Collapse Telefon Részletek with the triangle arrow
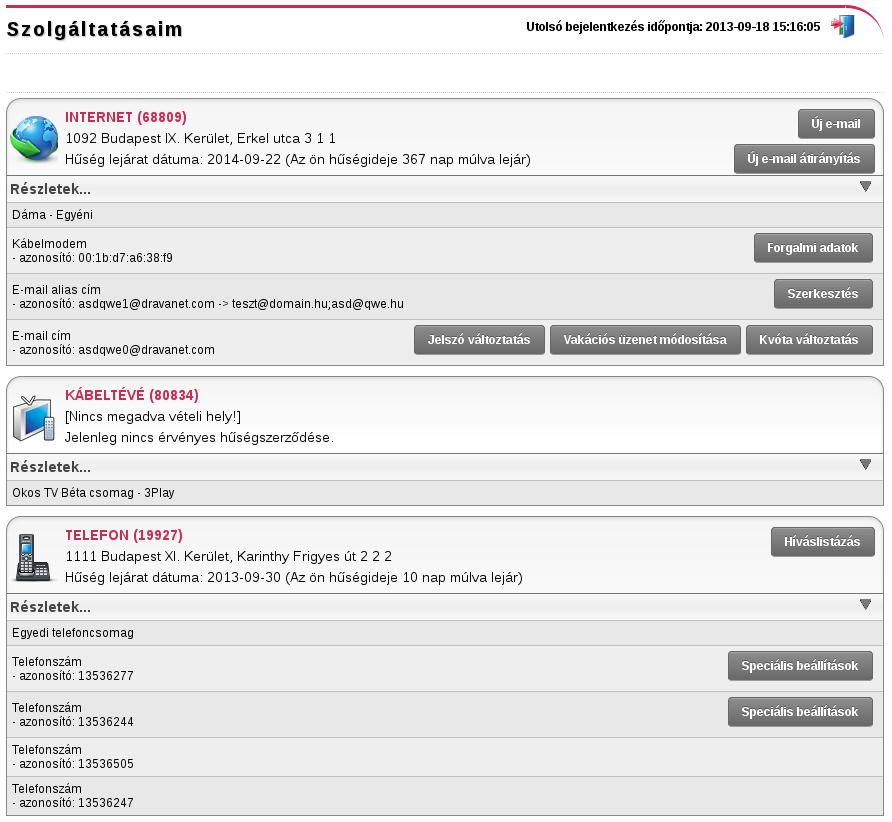Screen dimensions: 892x822 [865, 605]
